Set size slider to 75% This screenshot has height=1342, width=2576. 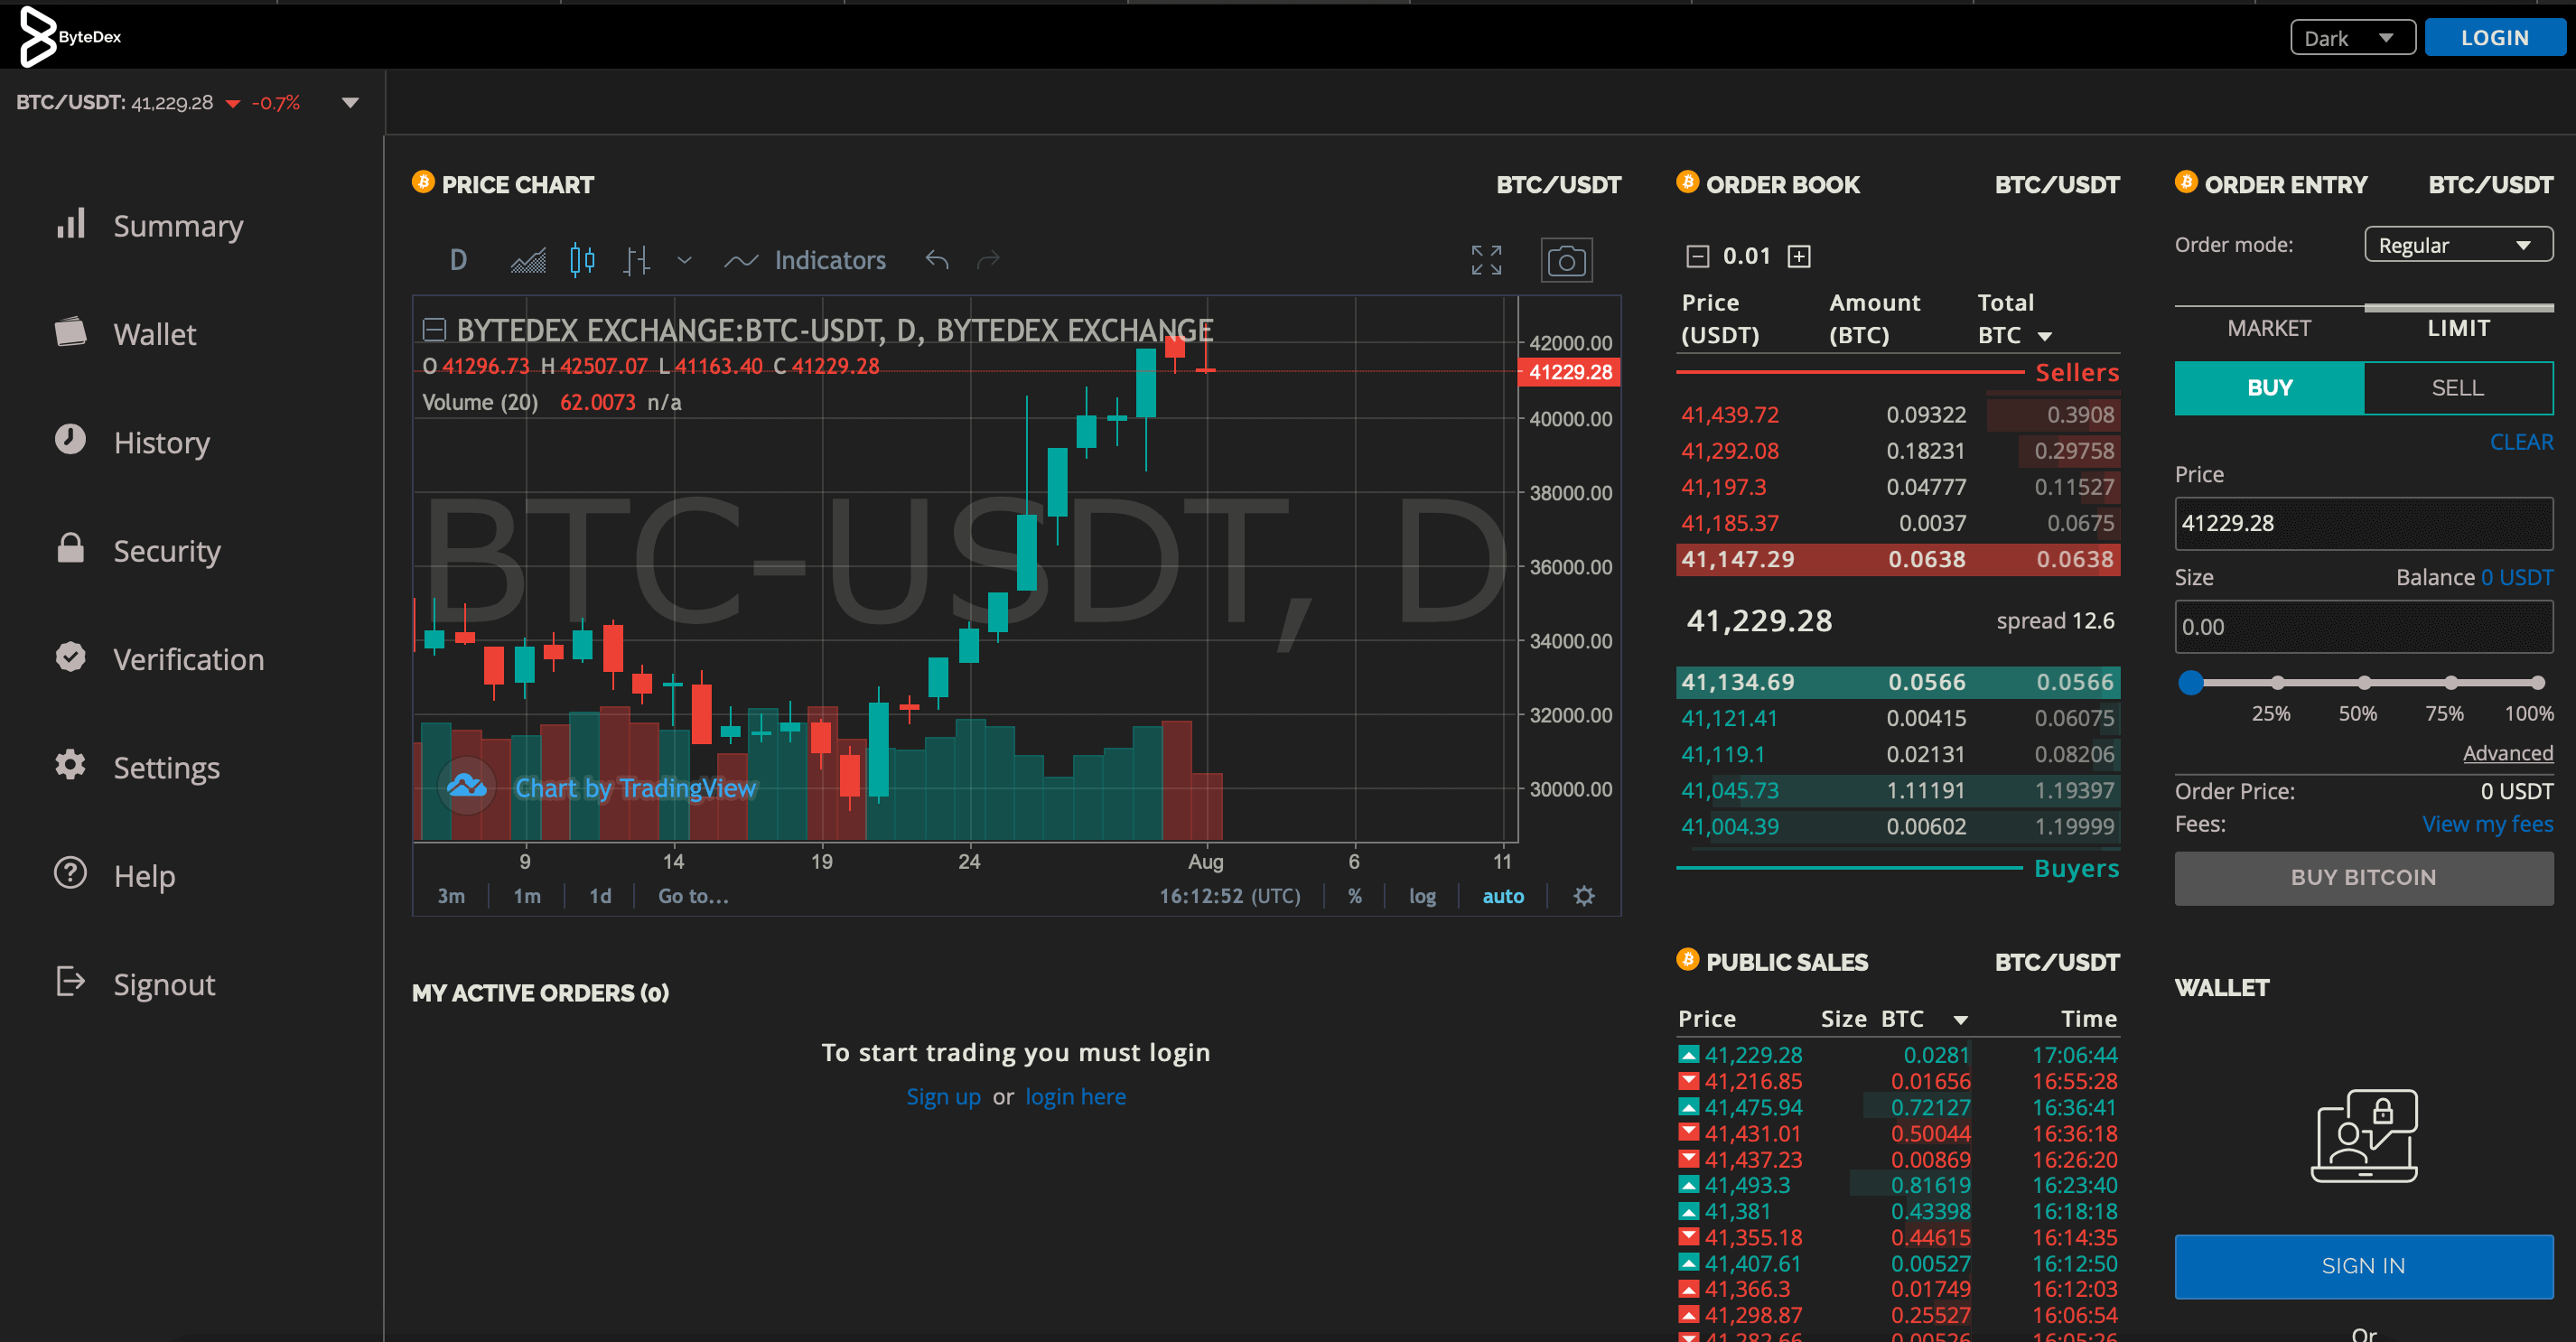[x=2450, y=683]
